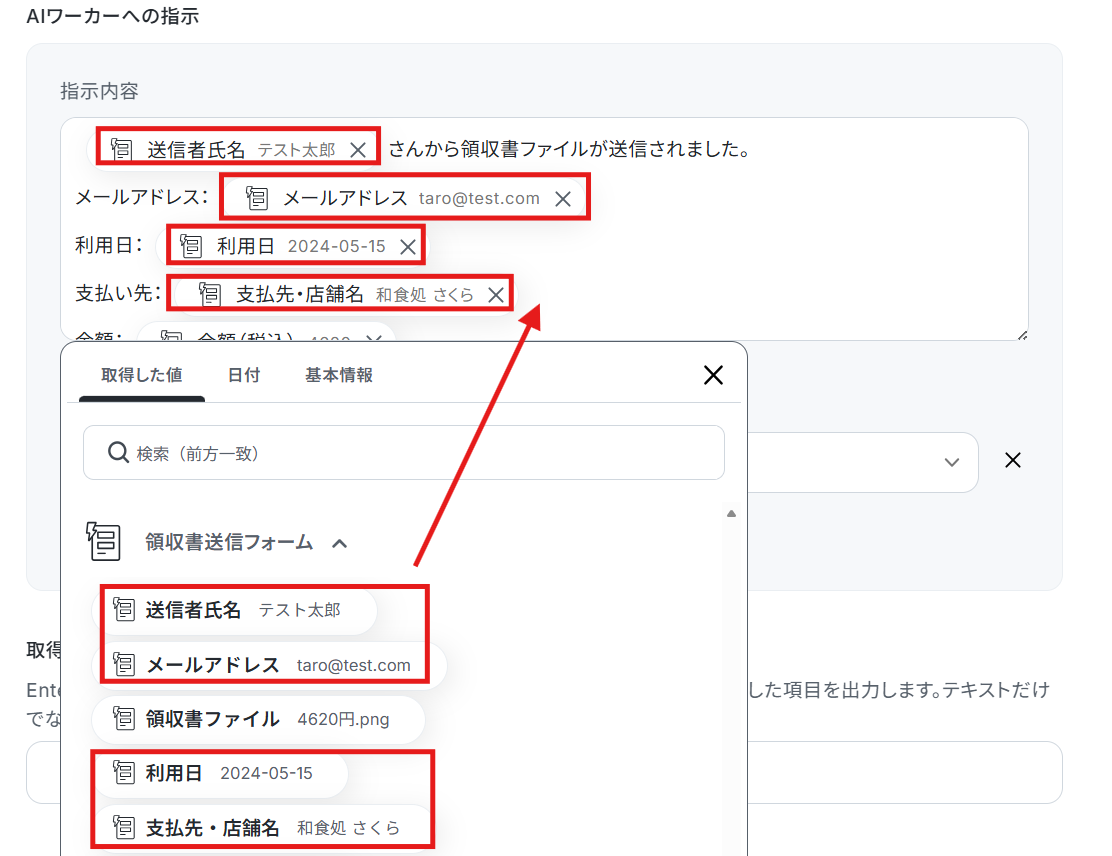Image resolution: width=1112 pixels, height=856 pixels.
Task: Click the icon beside メールアドレス in value list
Action: [124, 665]
